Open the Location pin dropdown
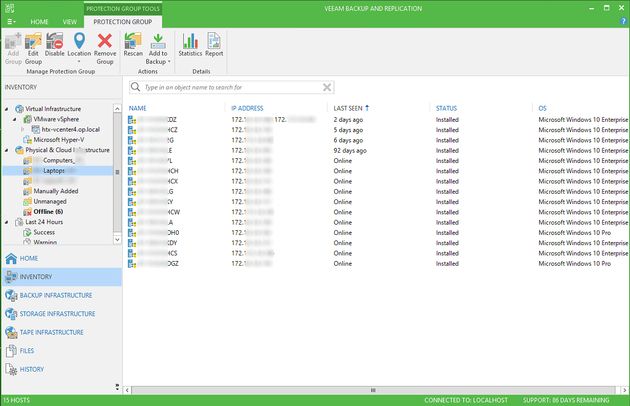The image size is (630, 406). point(79,48)
